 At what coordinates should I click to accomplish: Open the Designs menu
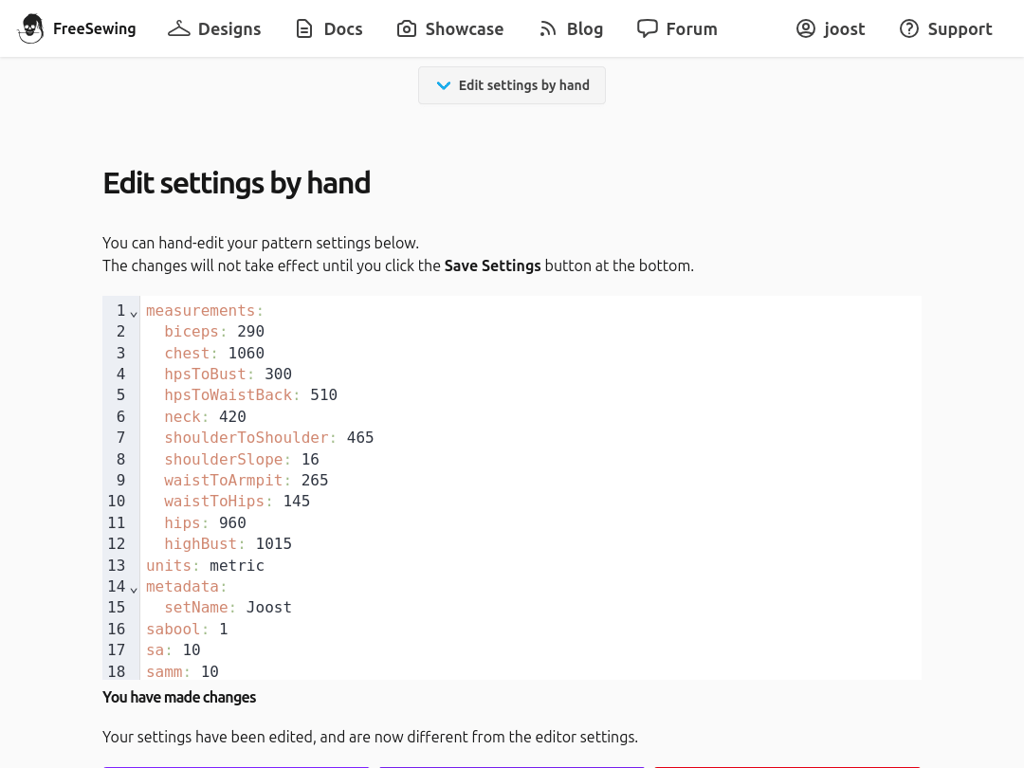214,29
